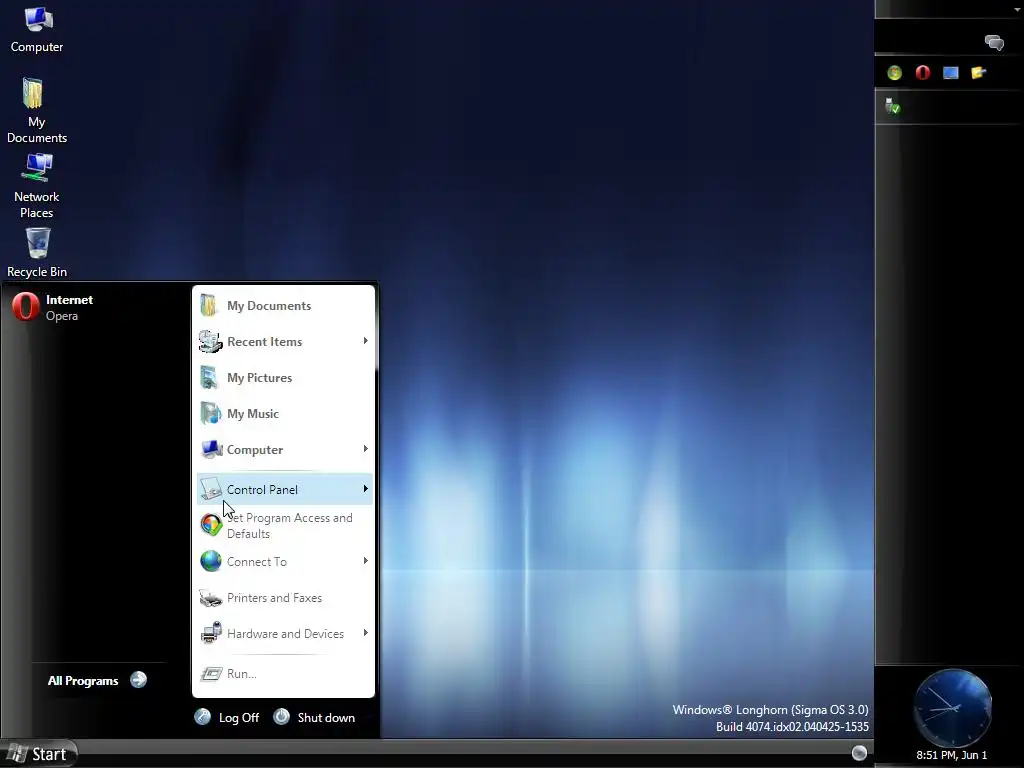Click the Opera sidebar quick launch icon

tap(923, 72)
